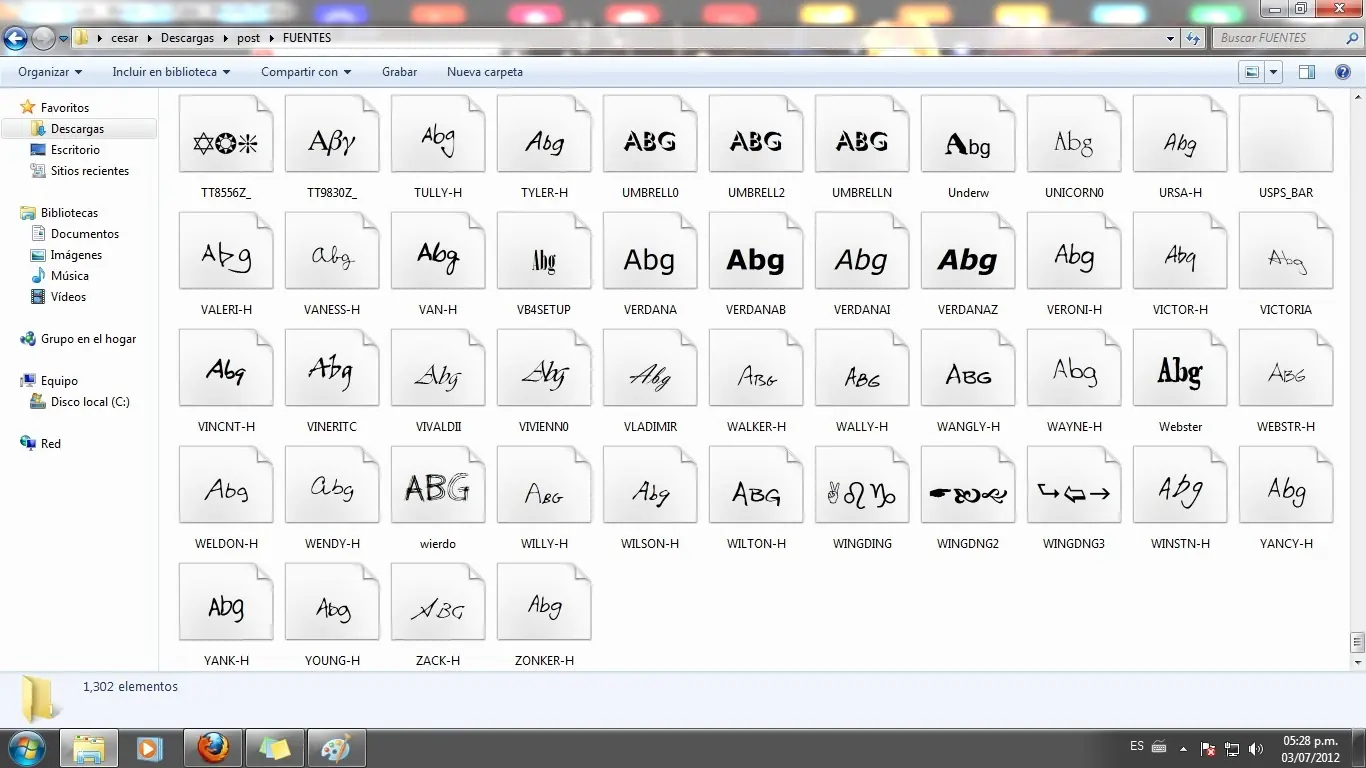Select the blank USPS_BAR font file
The image size is (1366, 768).
(x=1286, y=147)
